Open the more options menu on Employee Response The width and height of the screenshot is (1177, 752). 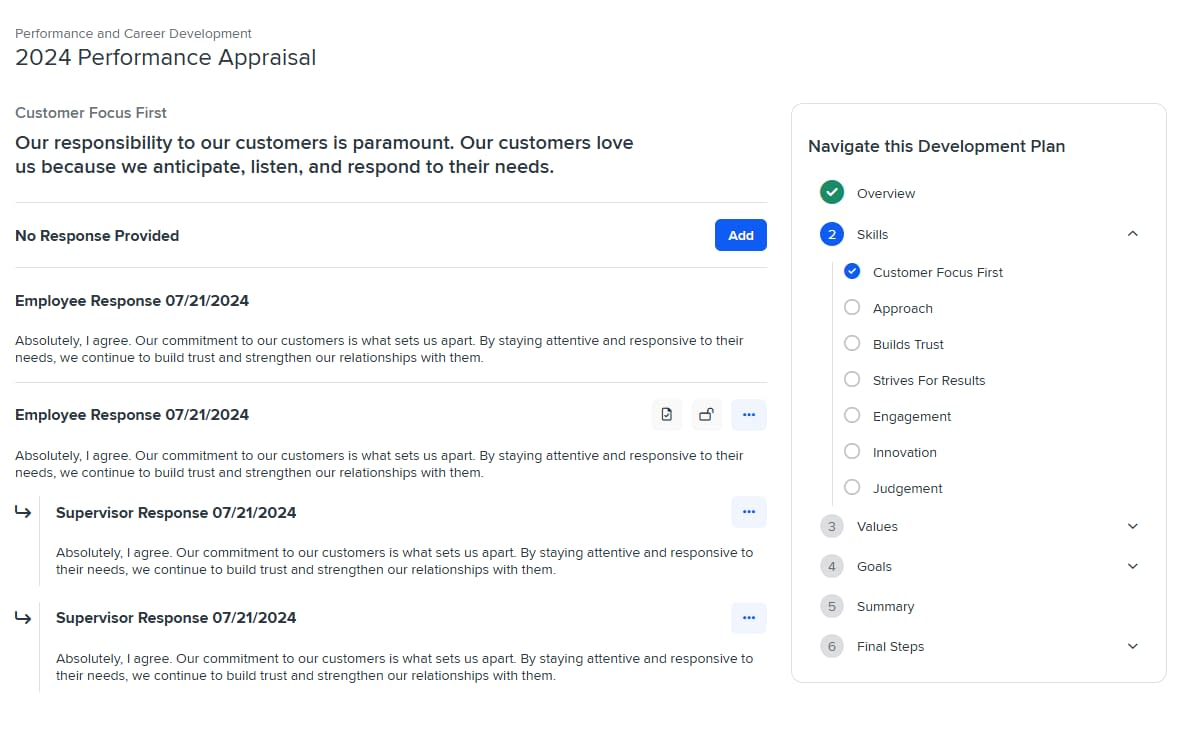click(749, 415)
